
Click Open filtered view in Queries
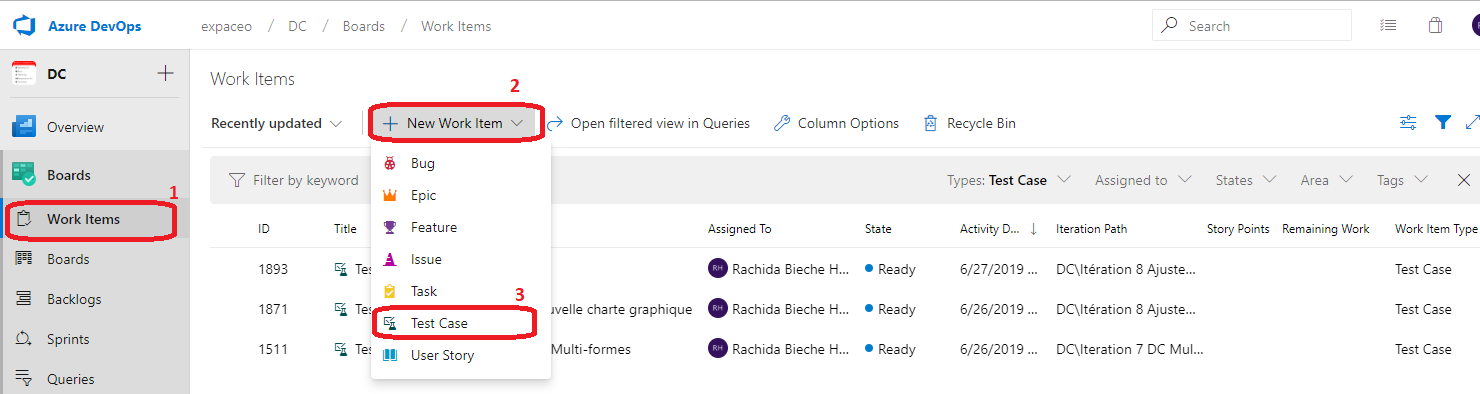click(x=648, y=123)
